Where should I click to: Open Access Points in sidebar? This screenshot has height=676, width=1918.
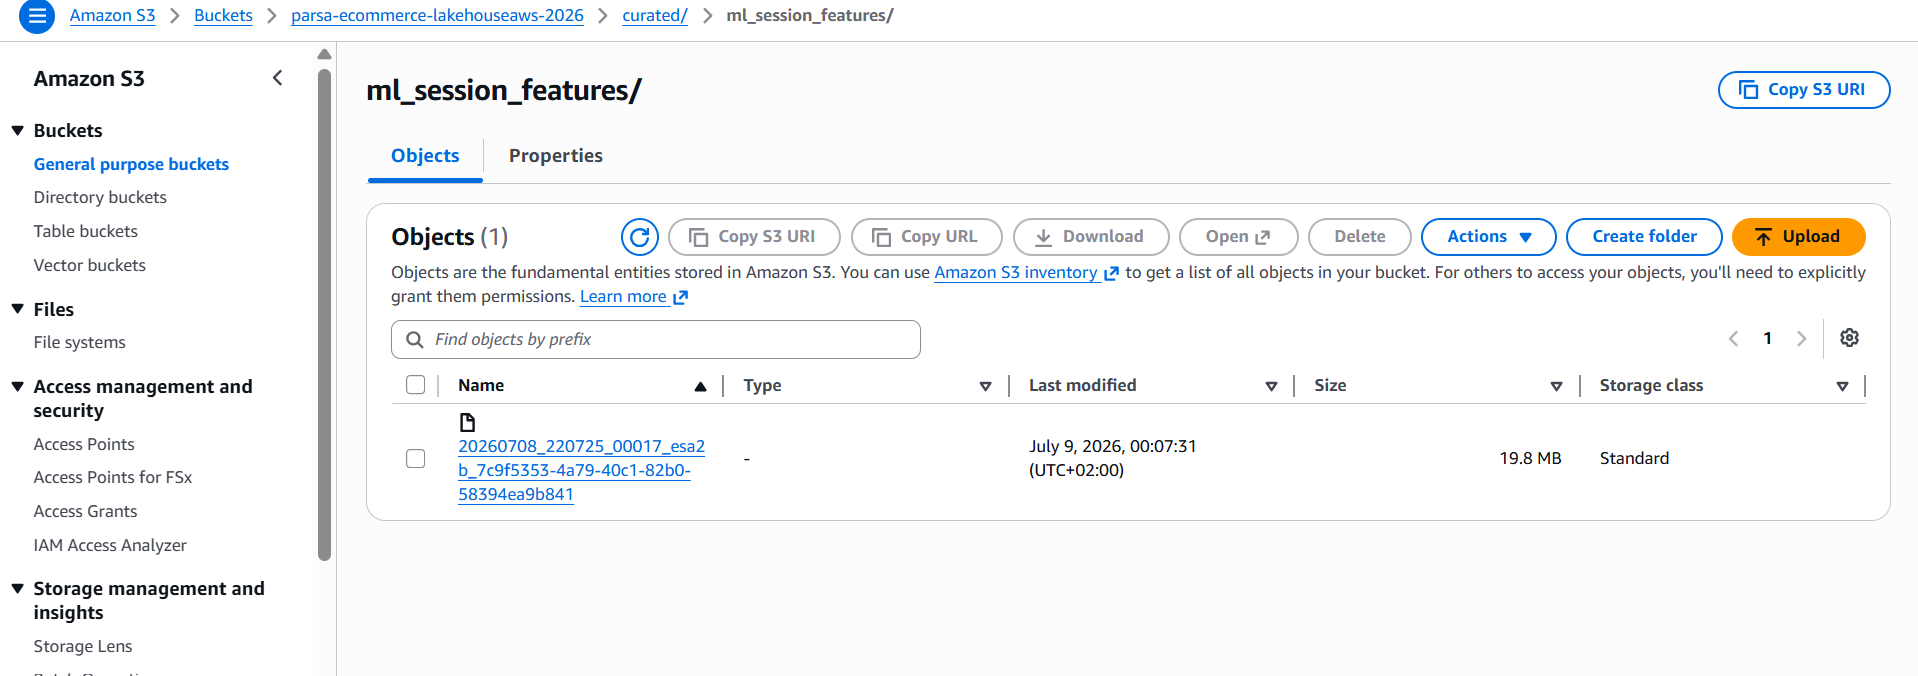(84, 444)
